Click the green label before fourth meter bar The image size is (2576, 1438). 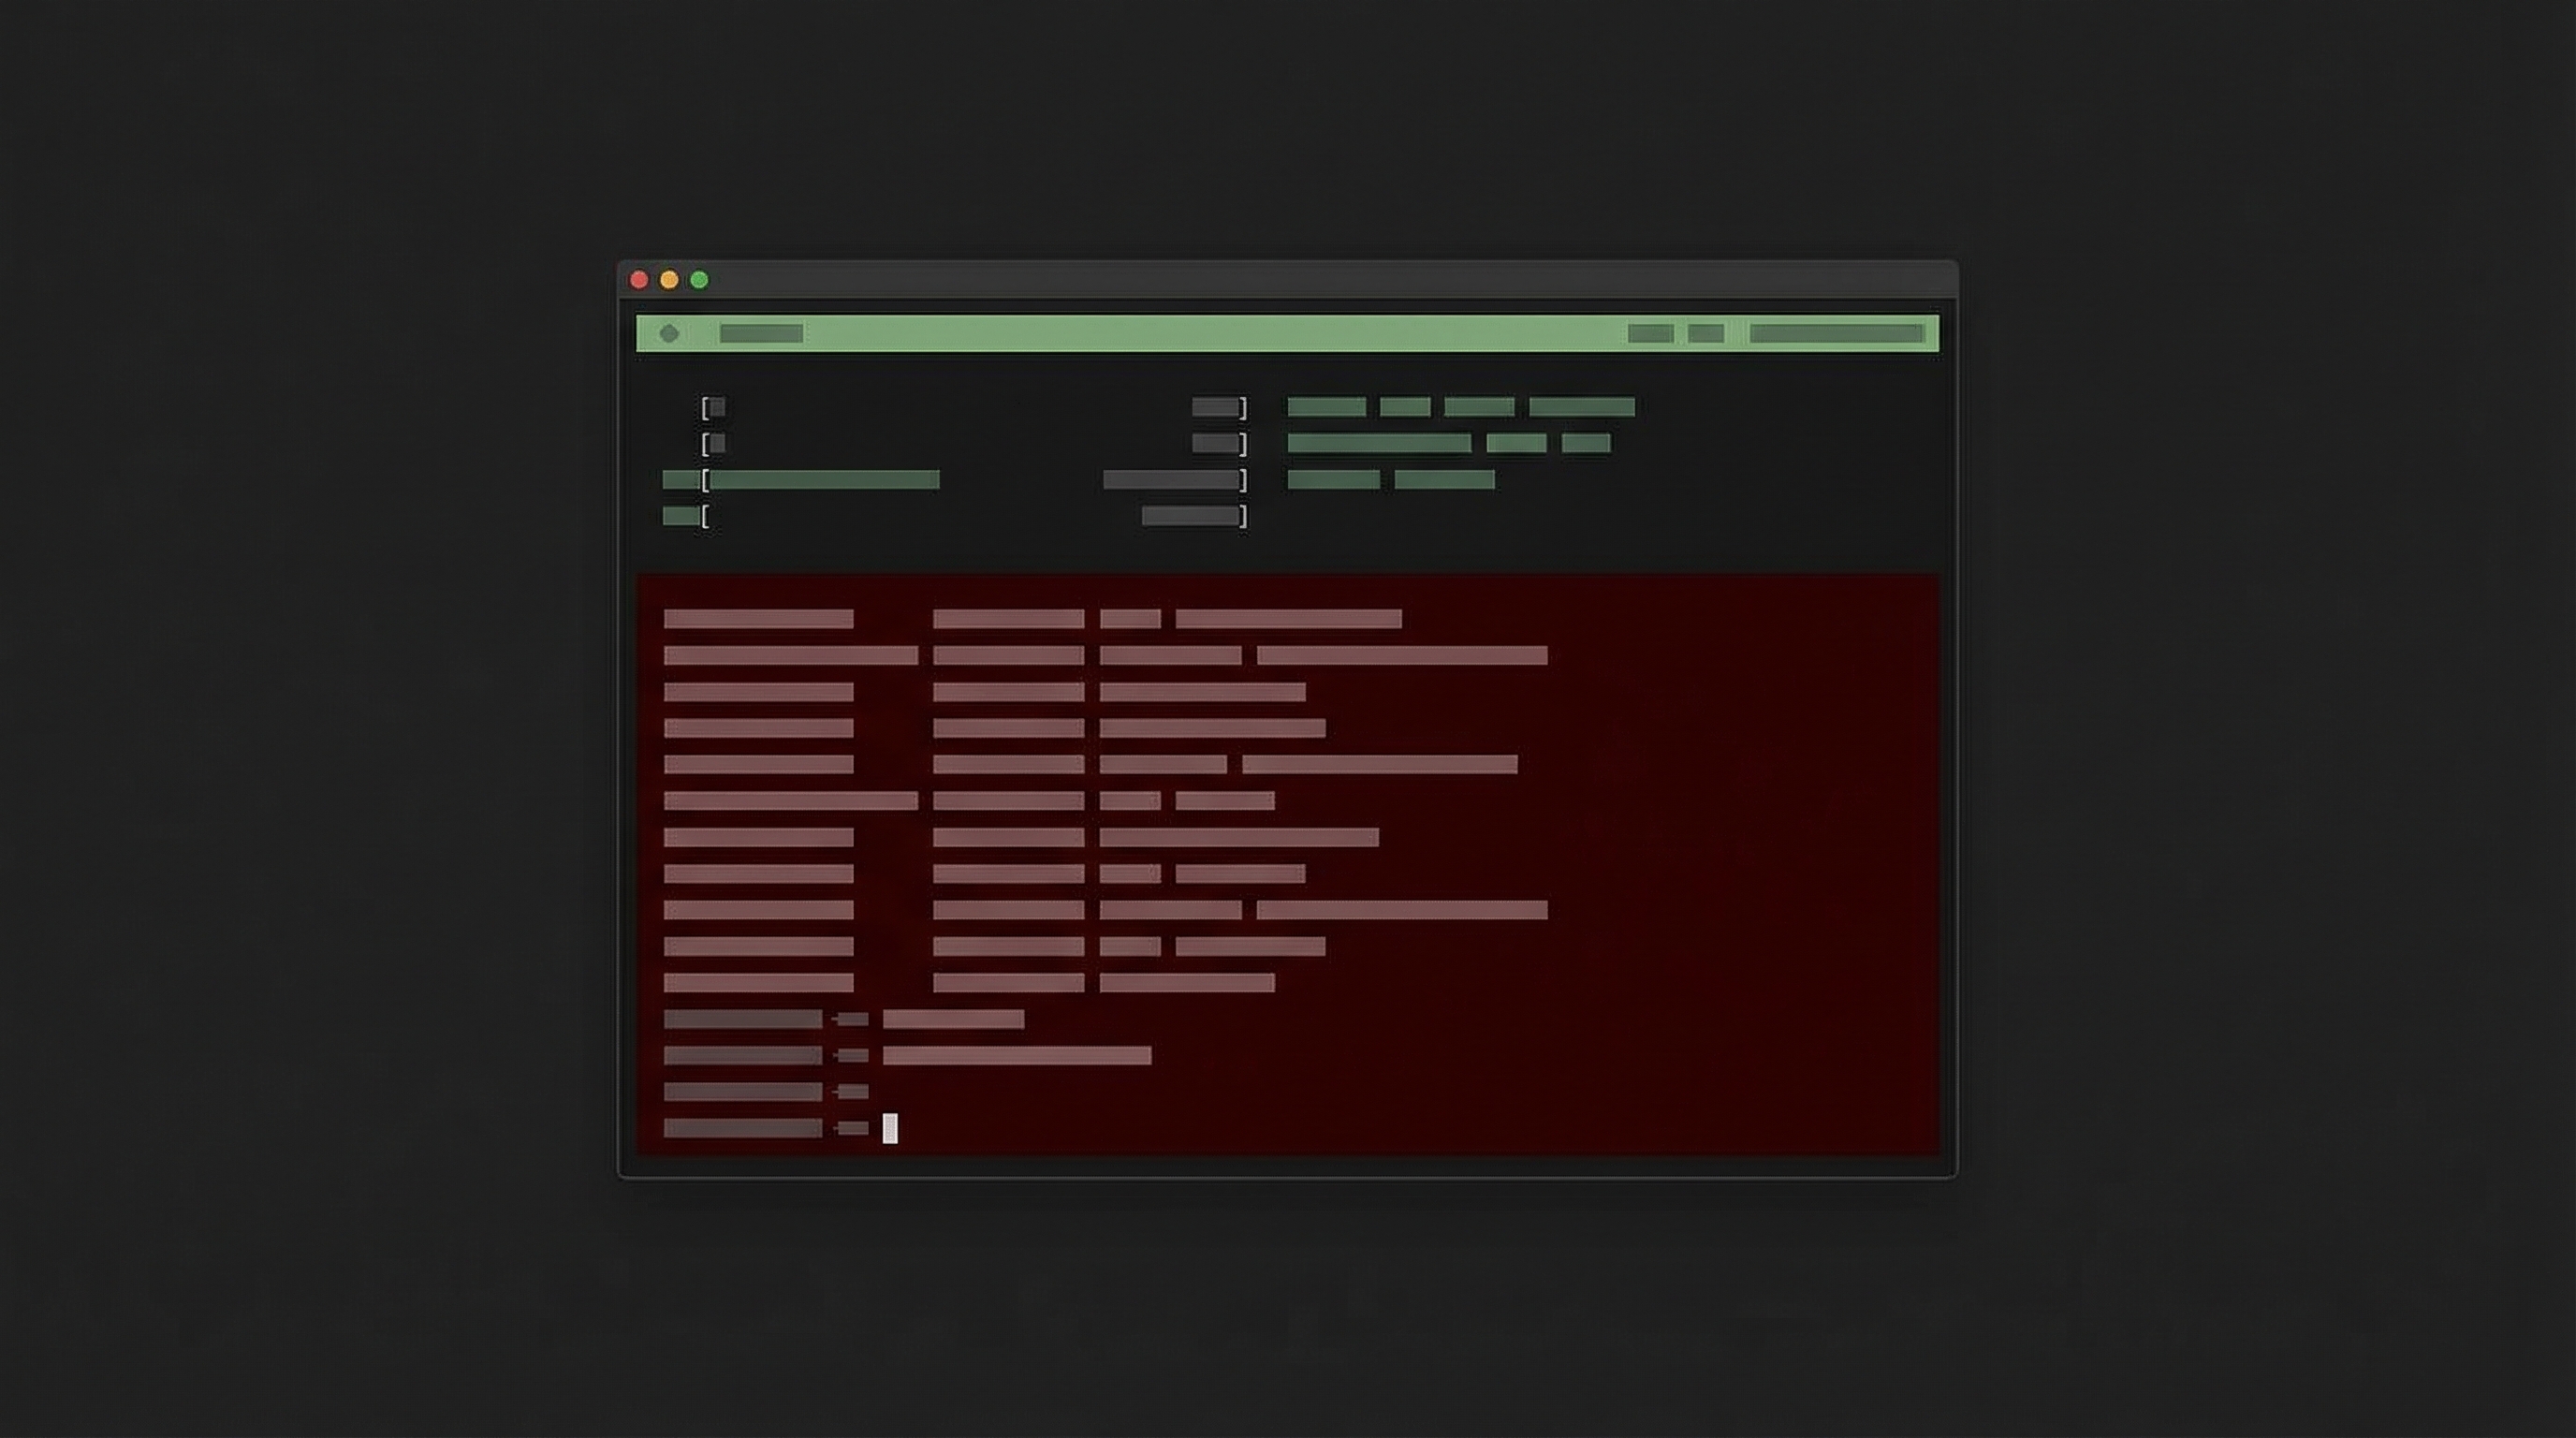(680, 516)
